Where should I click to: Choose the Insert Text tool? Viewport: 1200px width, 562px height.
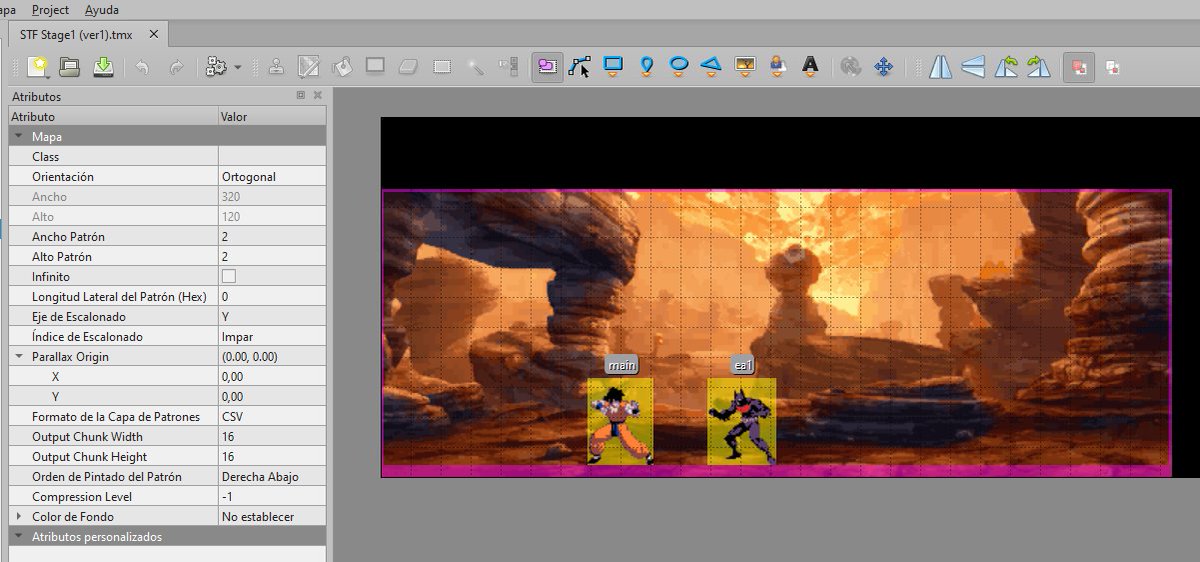[x=810, y=67]
